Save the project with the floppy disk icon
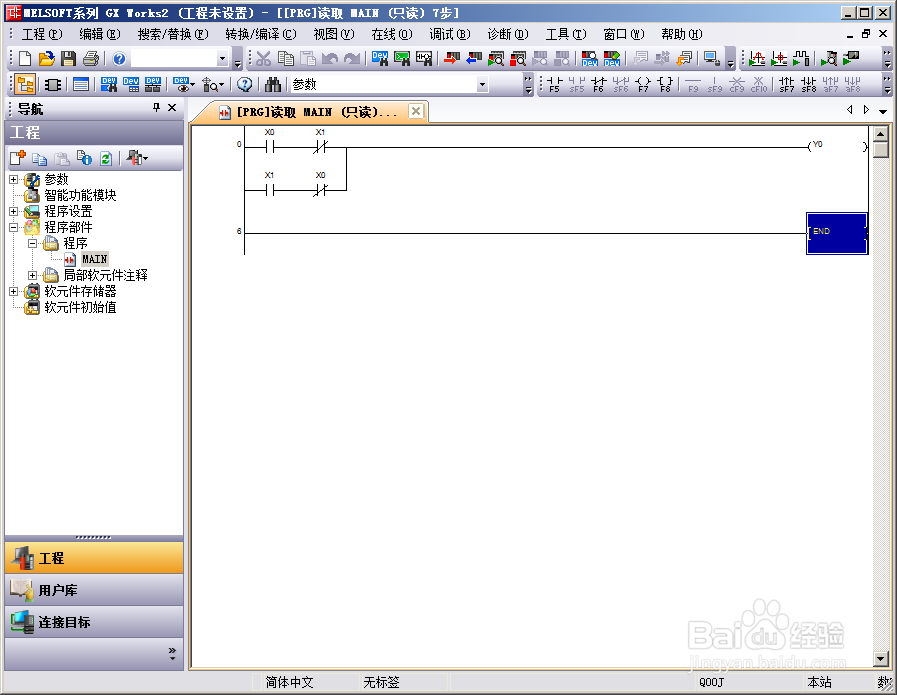 69,58
